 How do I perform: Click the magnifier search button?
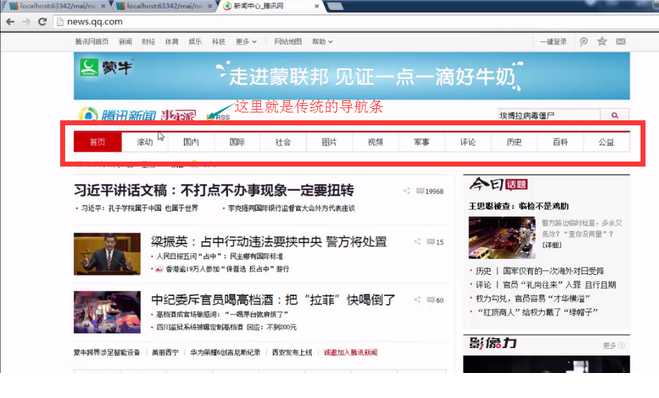pos(615,115)
